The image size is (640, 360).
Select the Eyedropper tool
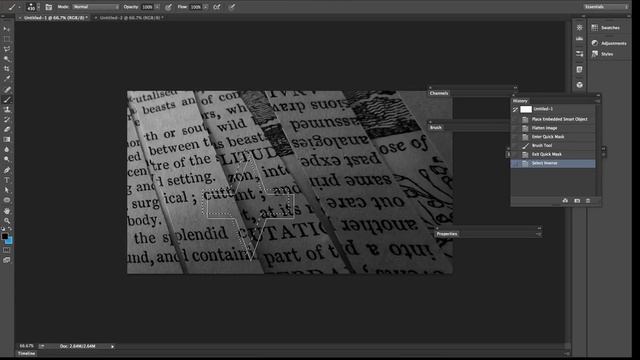[x=7, y=78]
